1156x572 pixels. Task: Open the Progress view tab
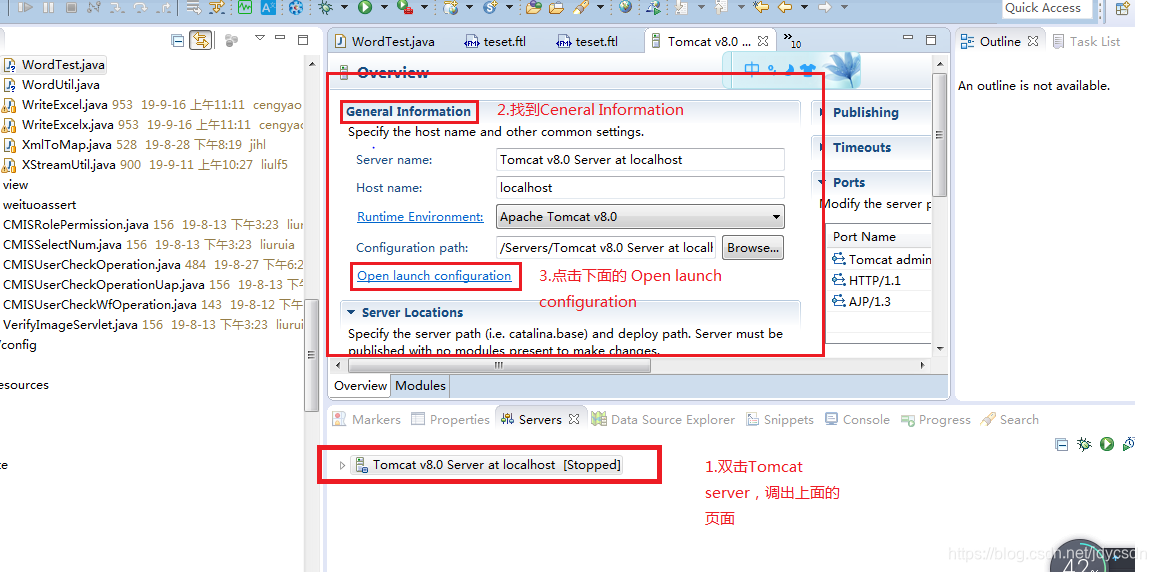[936, 419]
